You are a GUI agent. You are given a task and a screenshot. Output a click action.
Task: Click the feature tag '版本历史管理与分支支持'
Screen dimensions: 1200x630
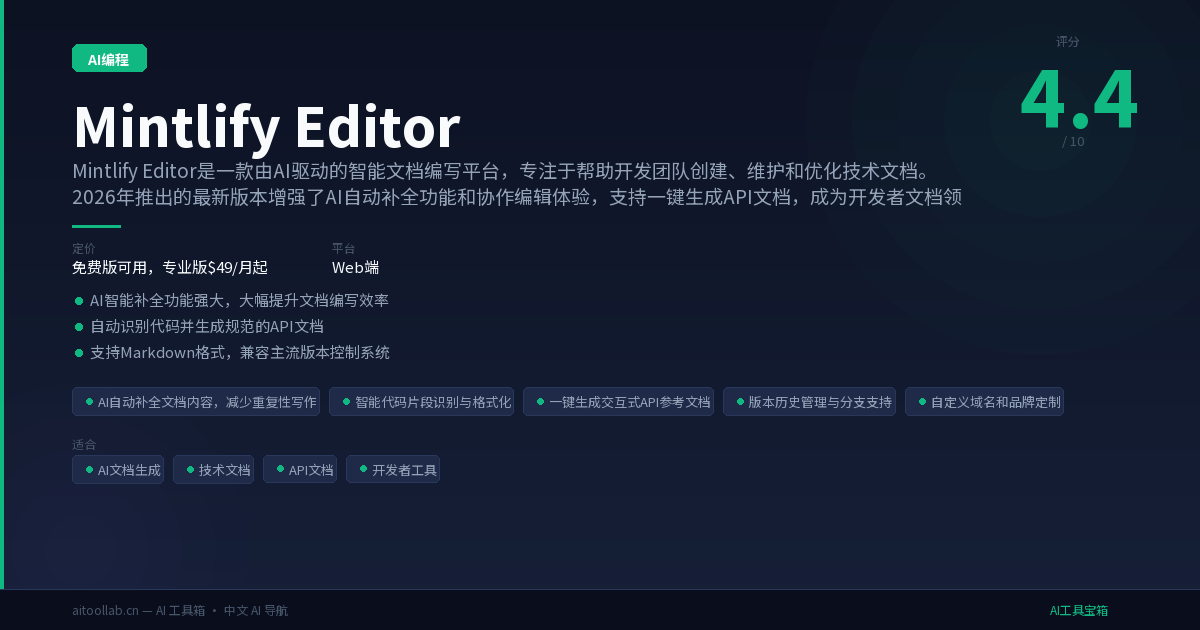click(809, 402)
